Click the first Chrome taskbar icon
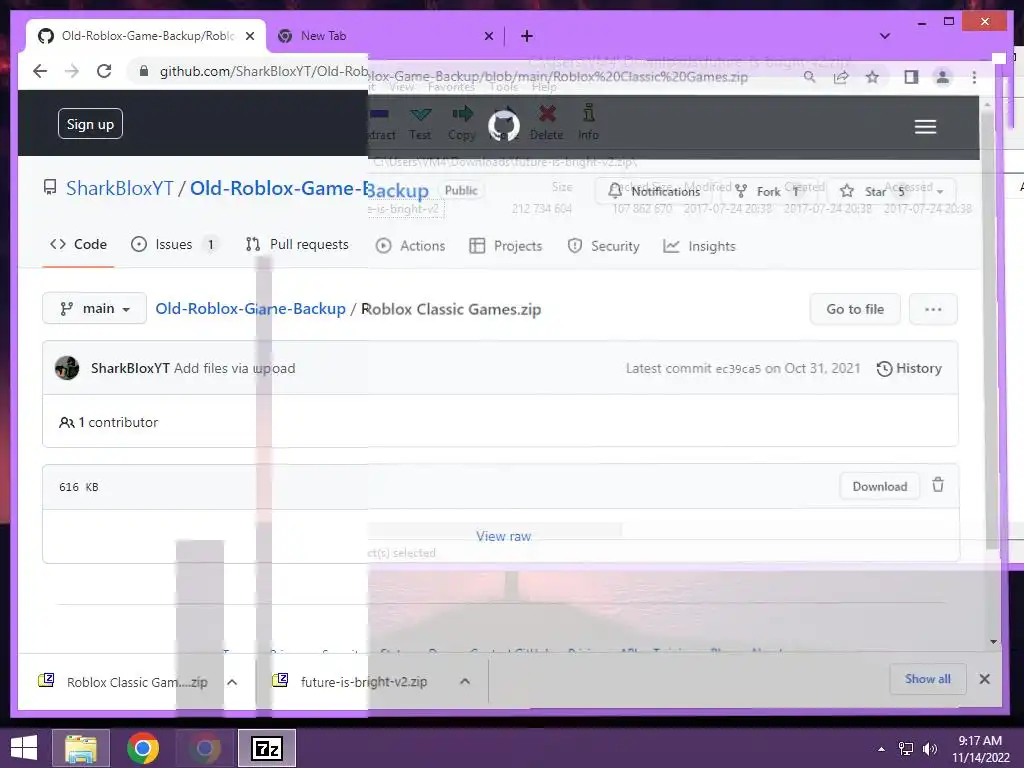The image size is (1024, 768). [142, 748]
